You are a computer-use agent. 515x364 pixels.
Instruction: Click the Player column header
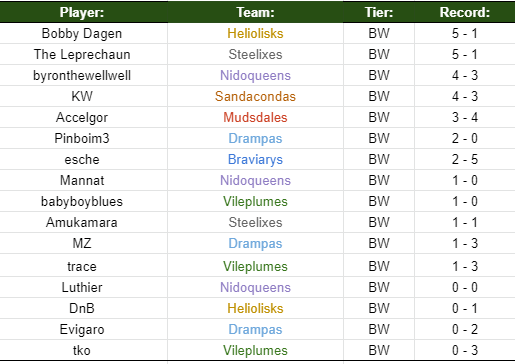pos(84,12)
